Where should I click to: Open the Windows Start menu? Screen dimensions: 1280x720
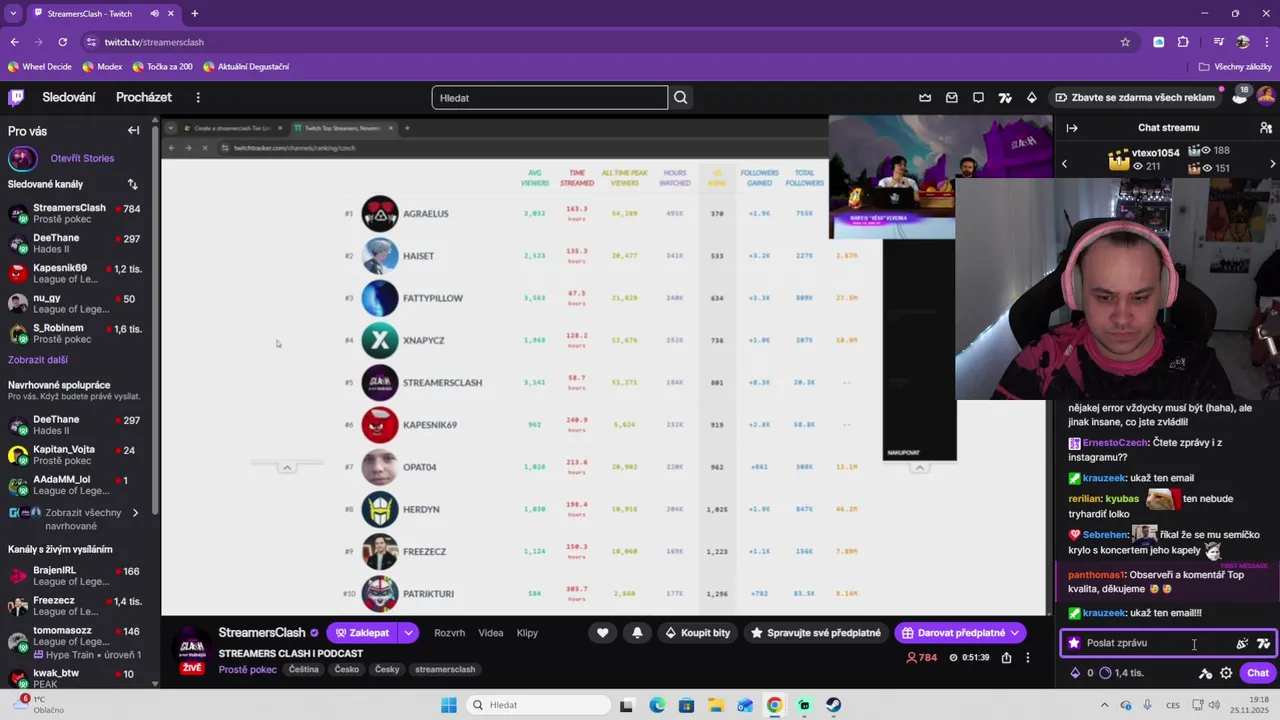click(449, 705)
